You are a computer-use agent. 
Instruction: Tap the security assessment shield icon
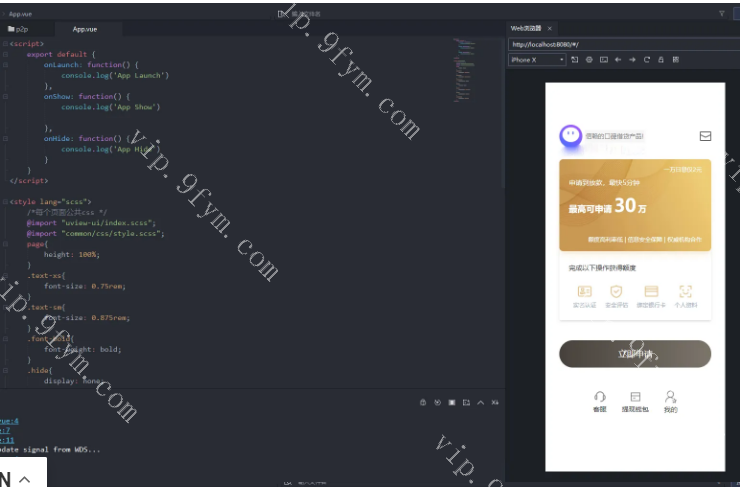click(x=616, y=291)
